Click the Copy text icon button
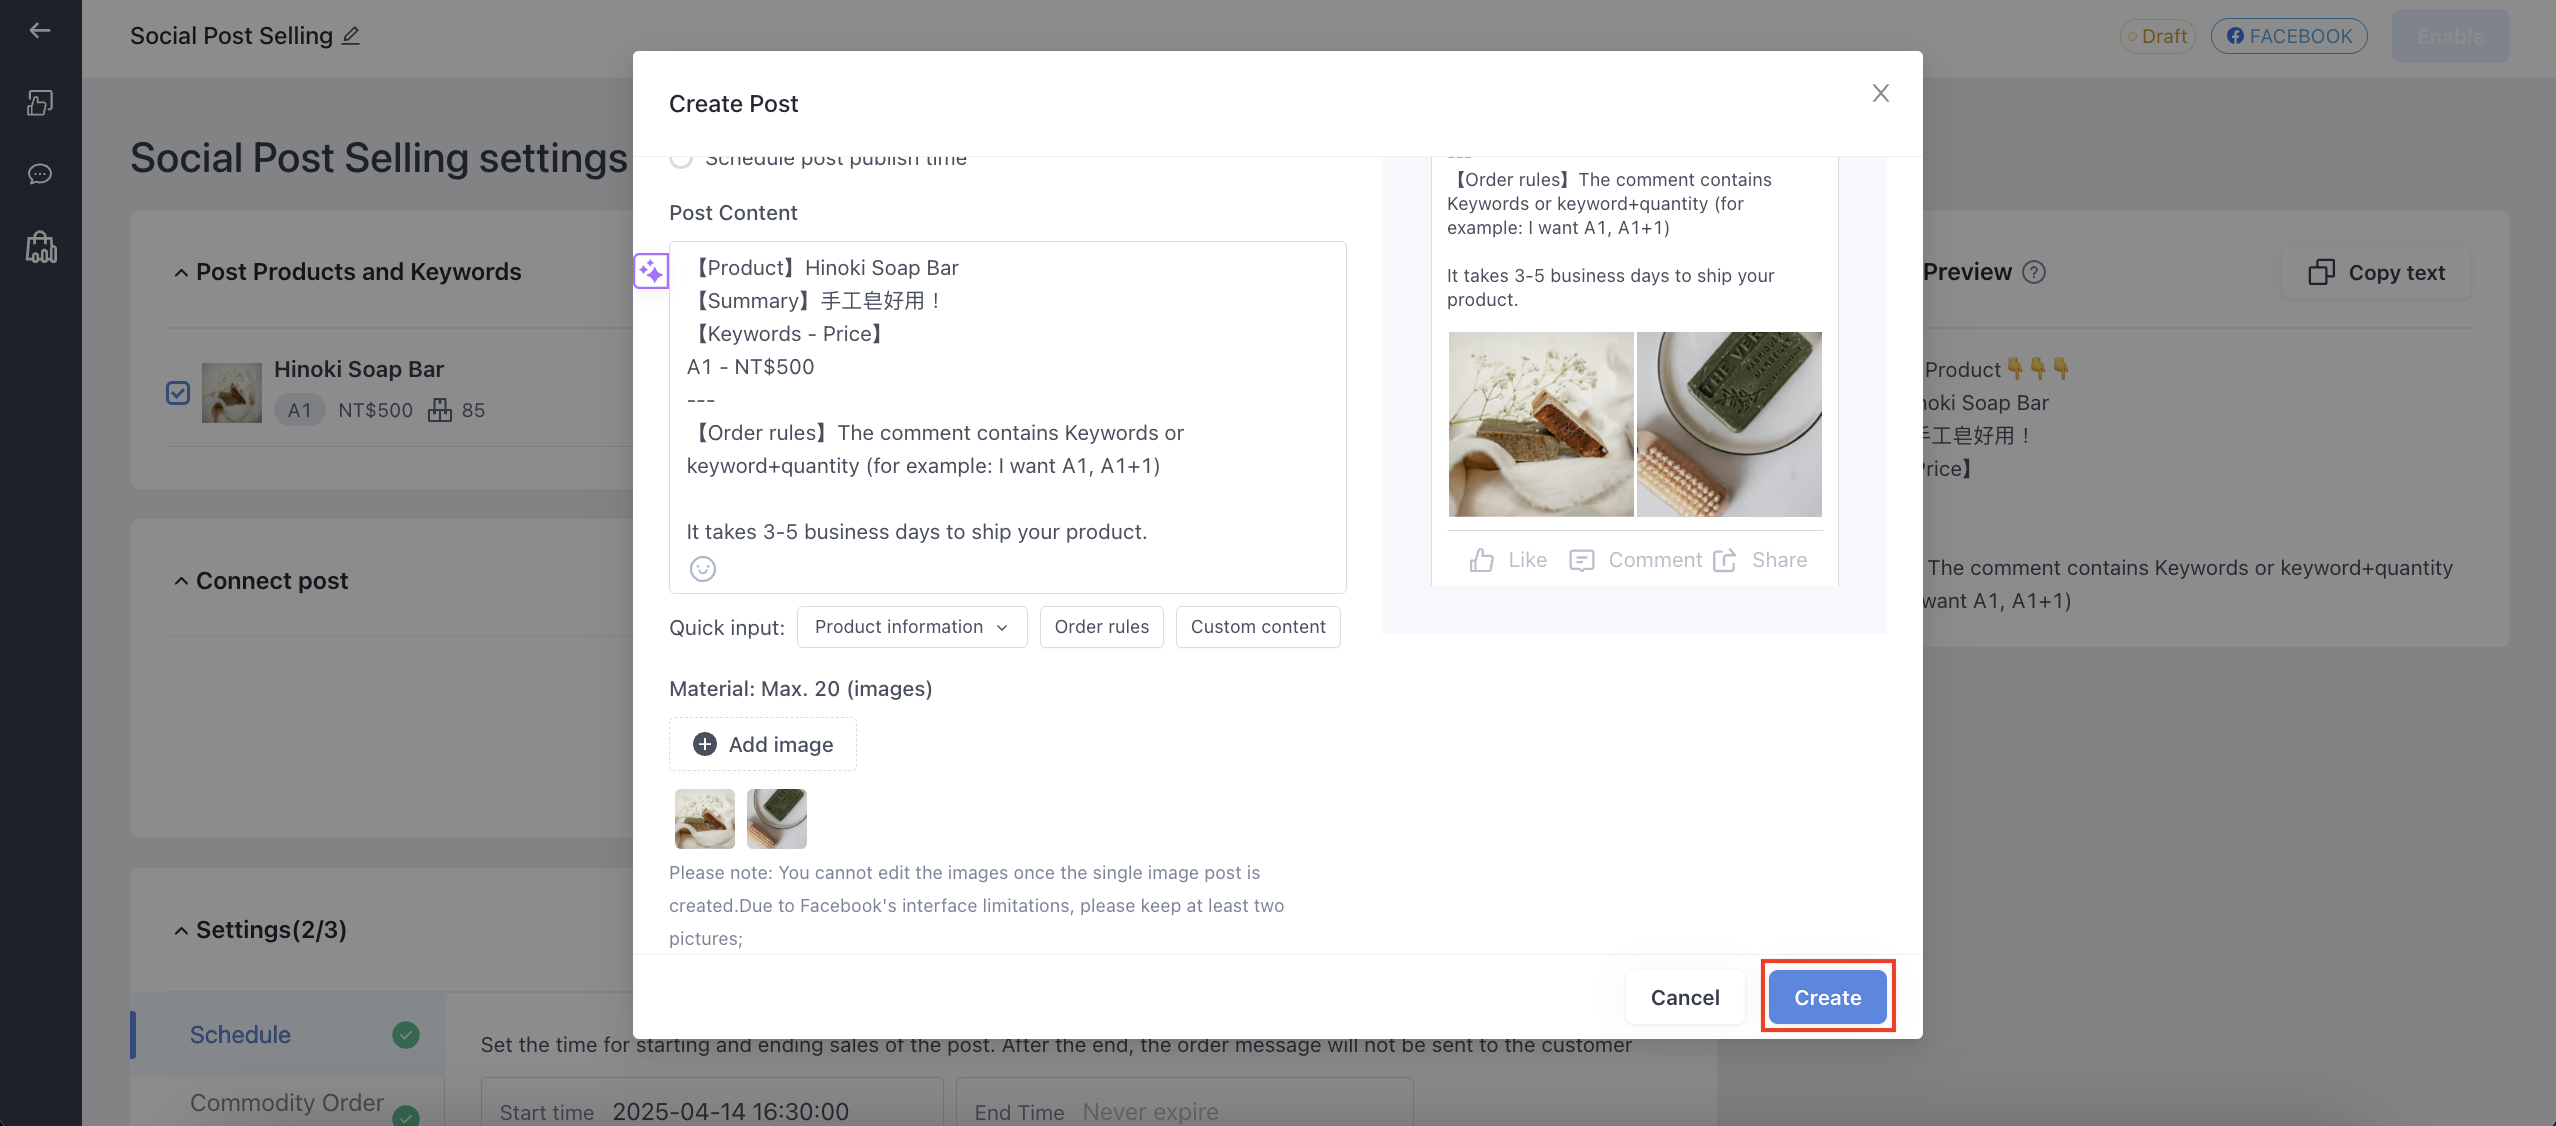Viewport: 2556px width, 1126px height. pos(2376,273)
